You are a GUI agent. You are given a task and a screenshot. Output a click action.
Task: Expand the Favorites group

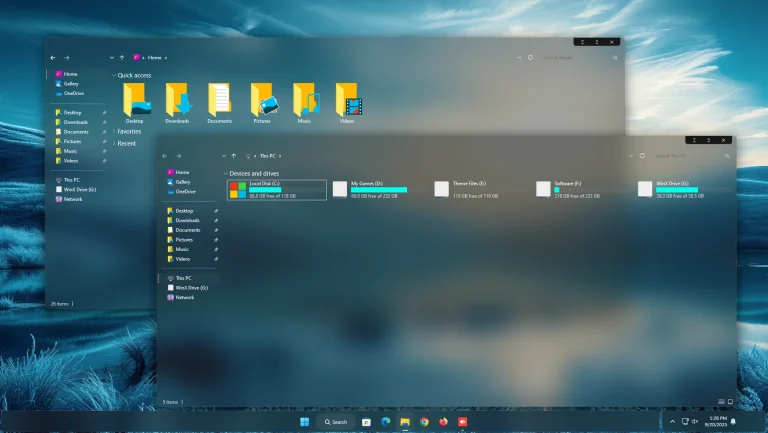(114, 132)
